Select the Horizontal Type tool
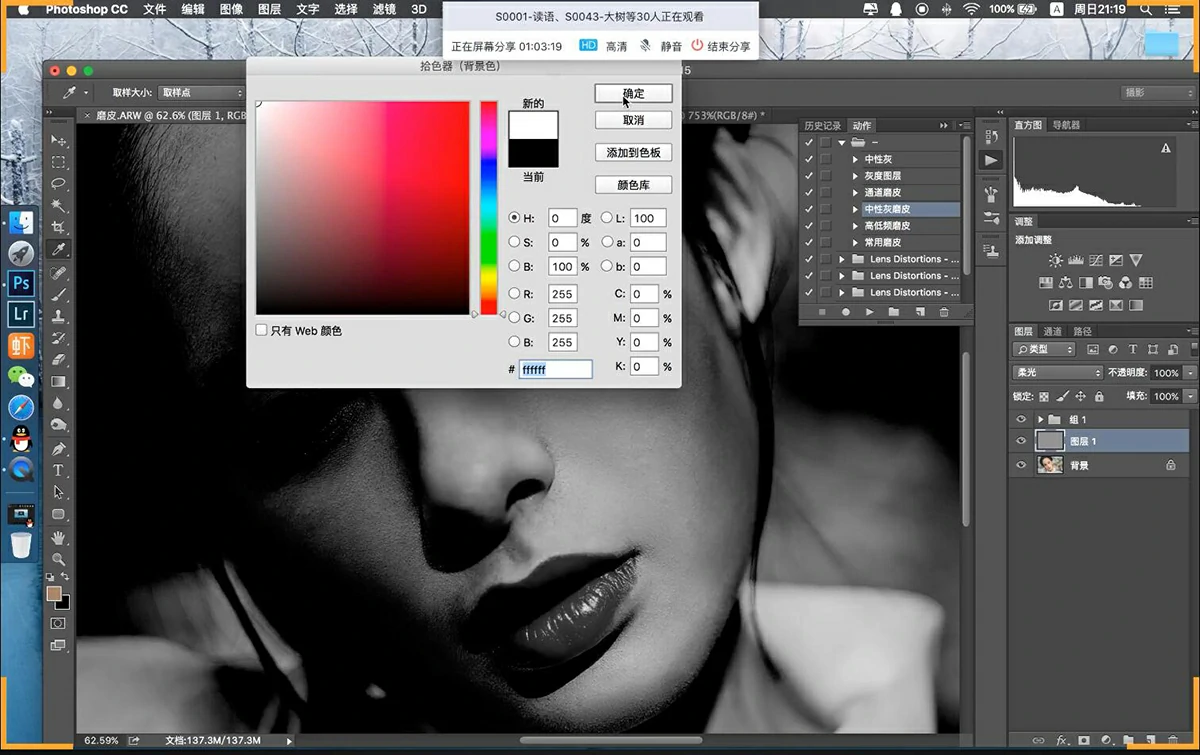The width and height of the screenshot is (1200, 755). (x=58, y=470)
